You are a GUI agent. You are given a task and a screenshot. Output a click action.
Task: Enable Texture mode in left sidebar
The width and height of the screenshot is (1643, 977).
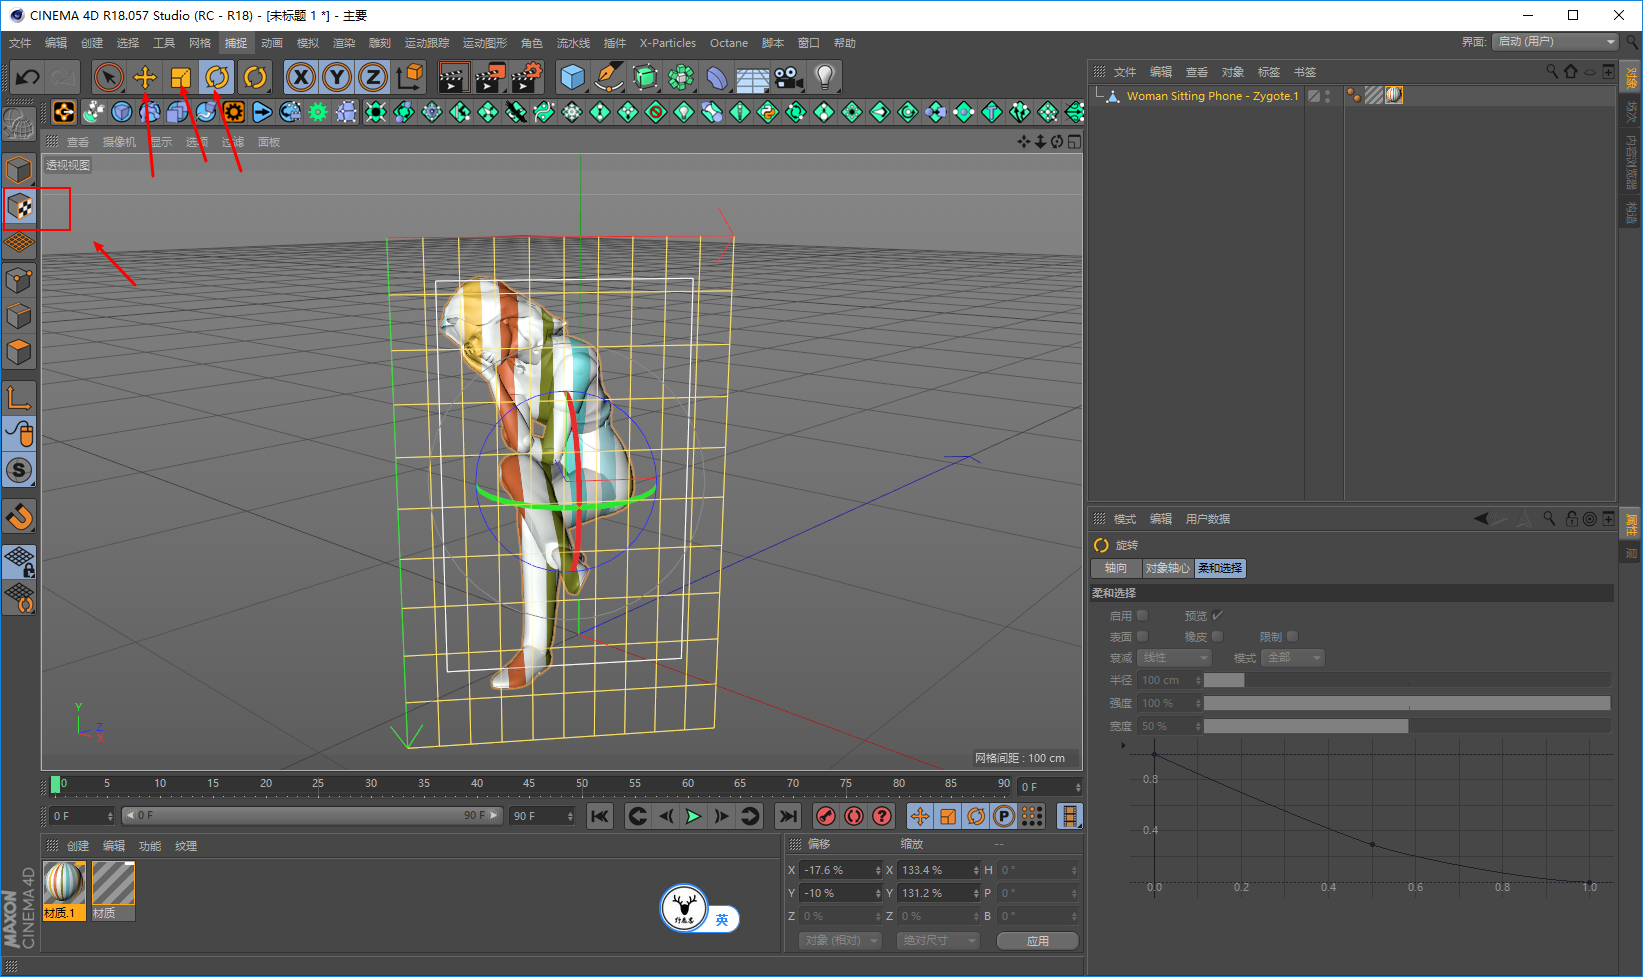[20, 207]
